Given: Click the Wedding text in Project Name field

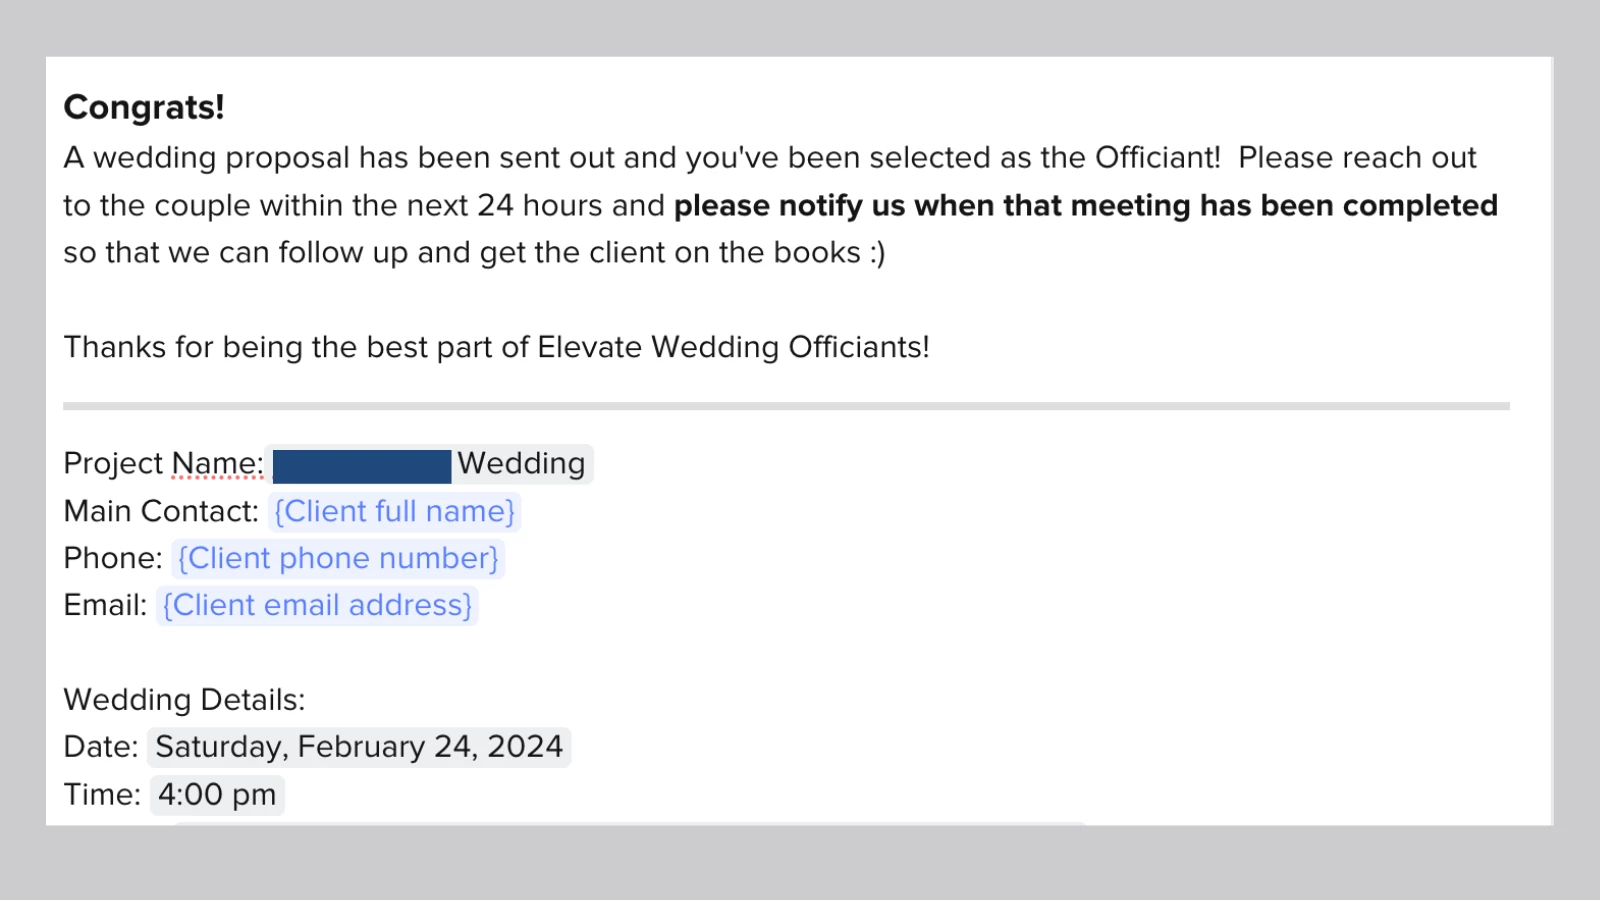Looking at the screenshot, I should pos(521,464).
